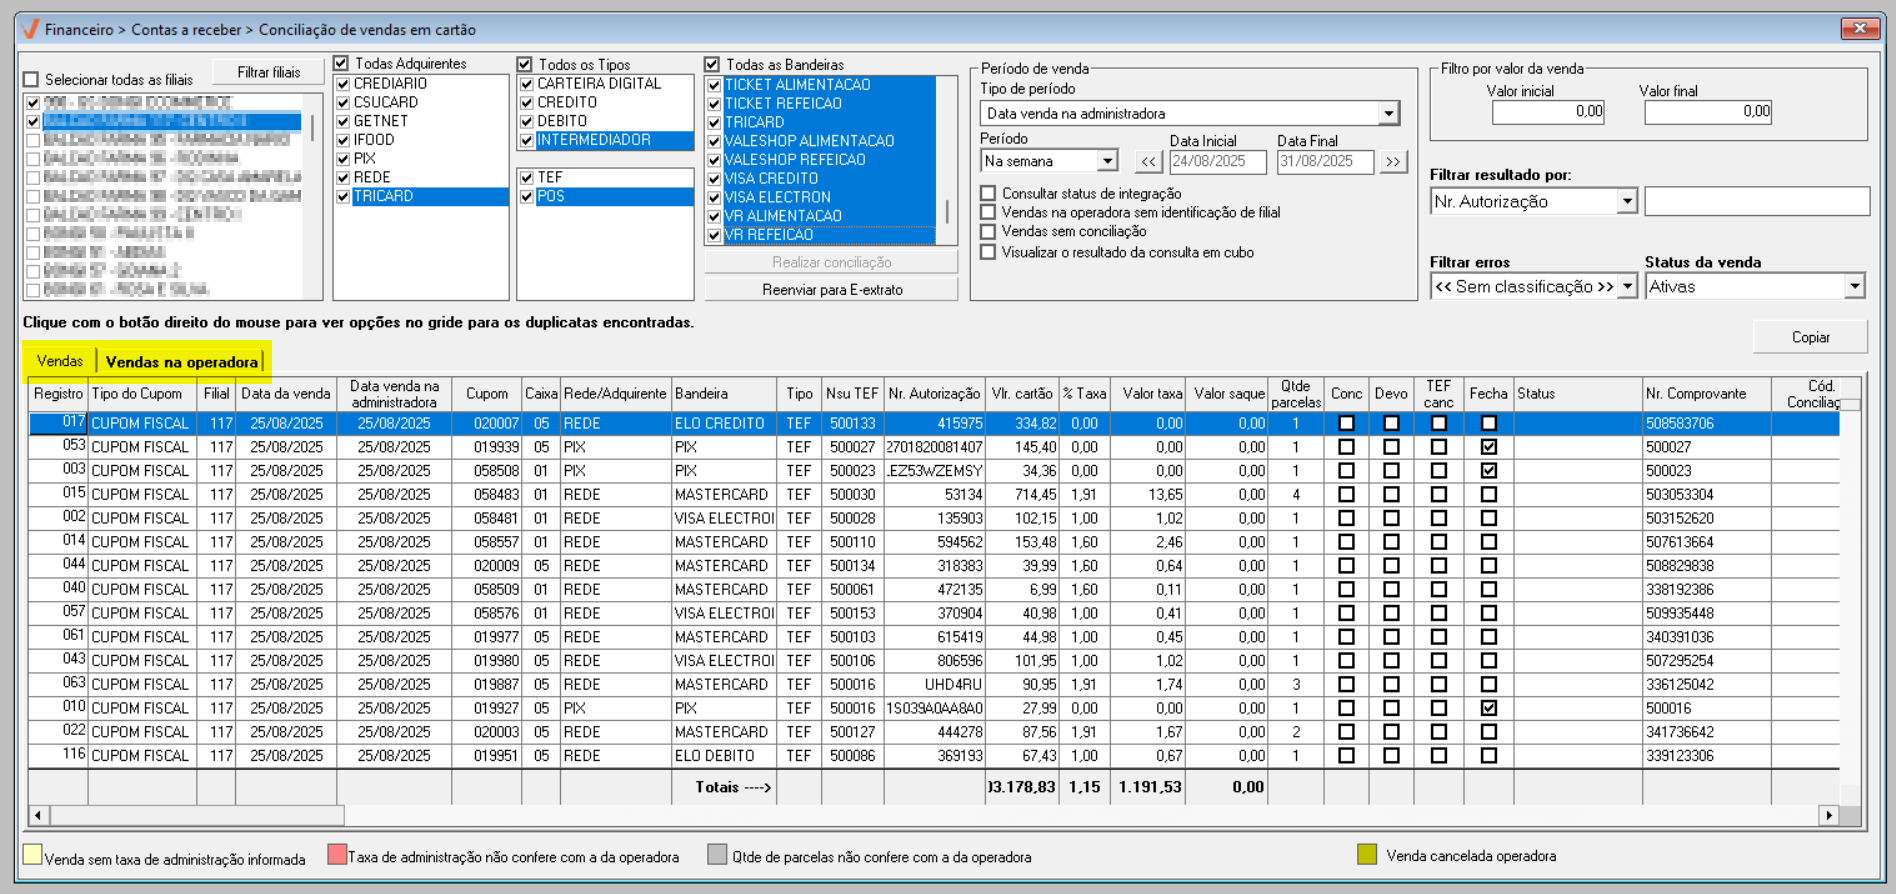Viewport: 1896px width, 894px height.
Task: Click the grid's horizontal scrollbar left arrow
Action: click(38, 815)
